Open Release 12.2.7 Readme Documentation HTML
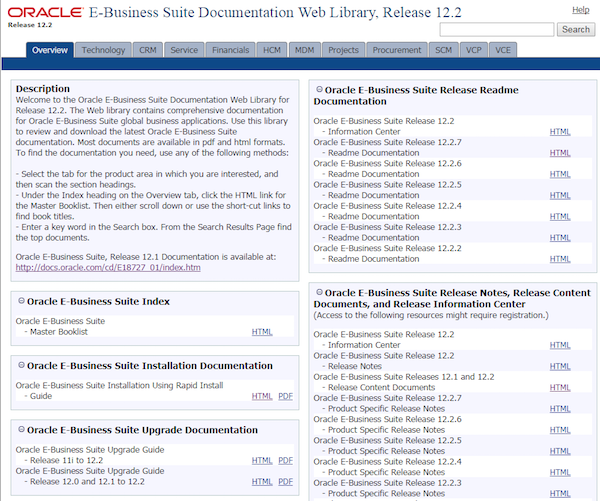Viewport: 600px width, 501px height. click(560, 153)
